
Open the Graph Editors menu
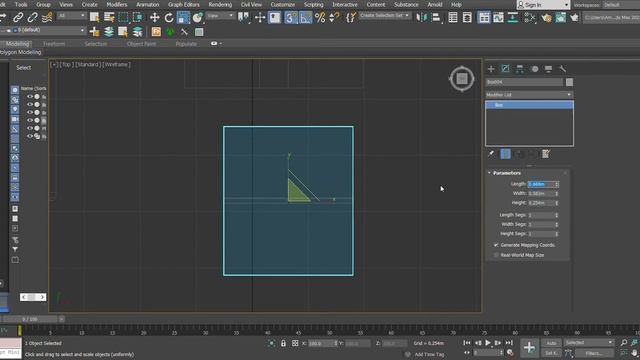(184, 4)
